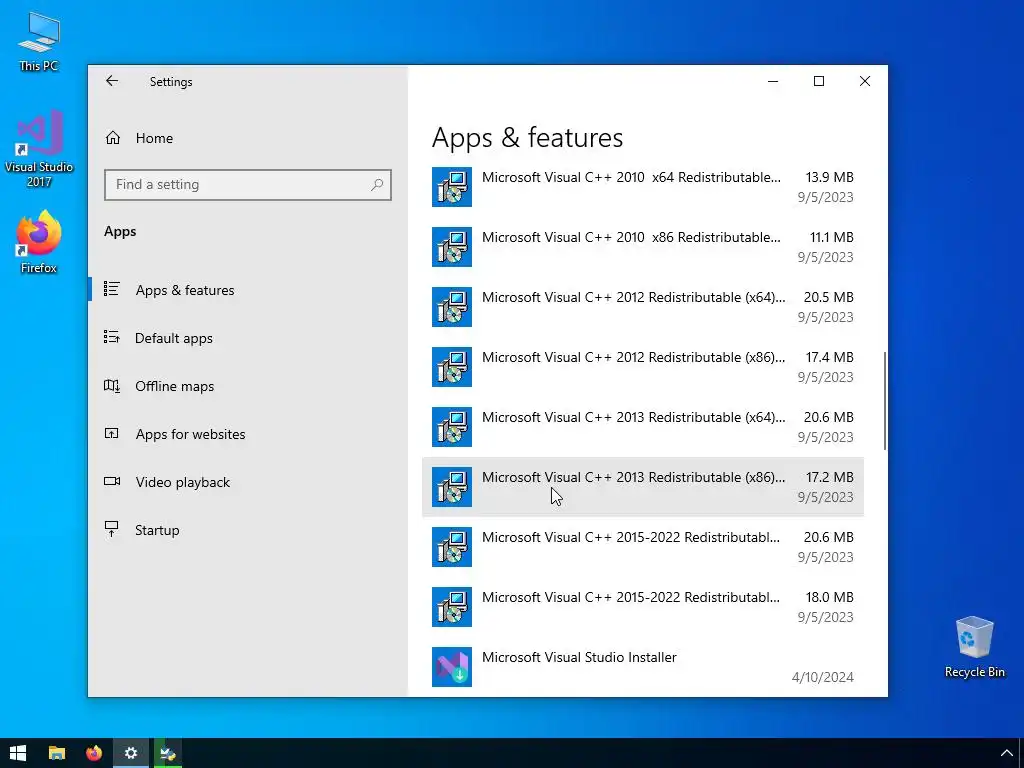
Task: Select the 18.0 MB Visual C++ 2015-2022 entry
Action: point(643,607)
